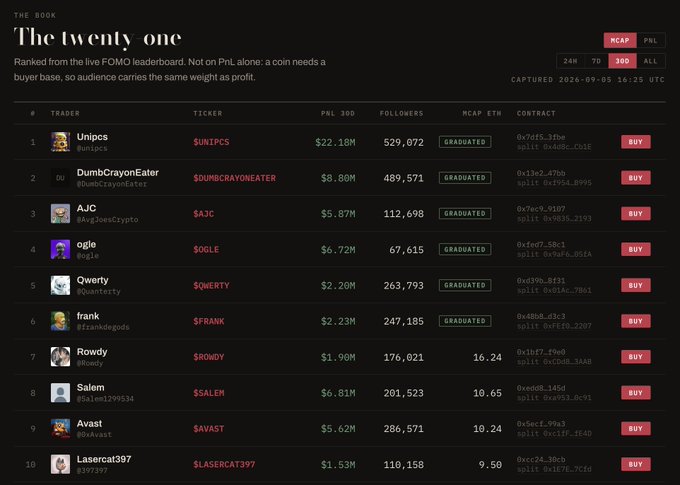
Task: Open AJC avatar image
Action: pos(60,214)
